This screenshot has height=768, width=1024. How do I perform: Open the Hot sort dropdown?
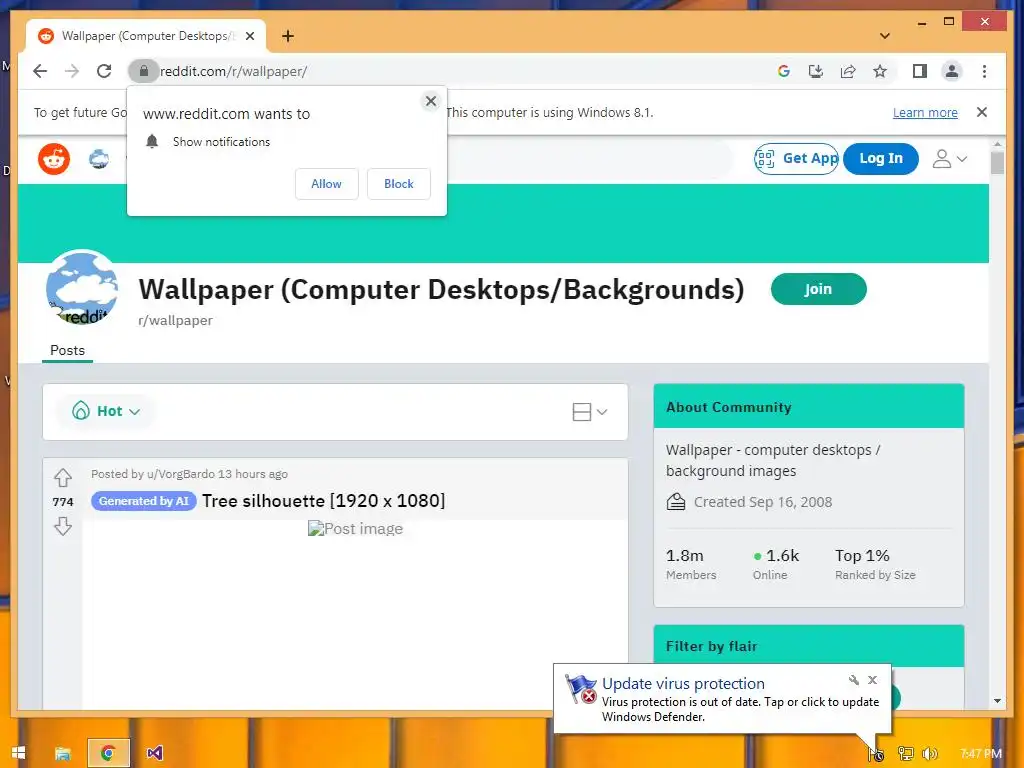coord(106,411)
